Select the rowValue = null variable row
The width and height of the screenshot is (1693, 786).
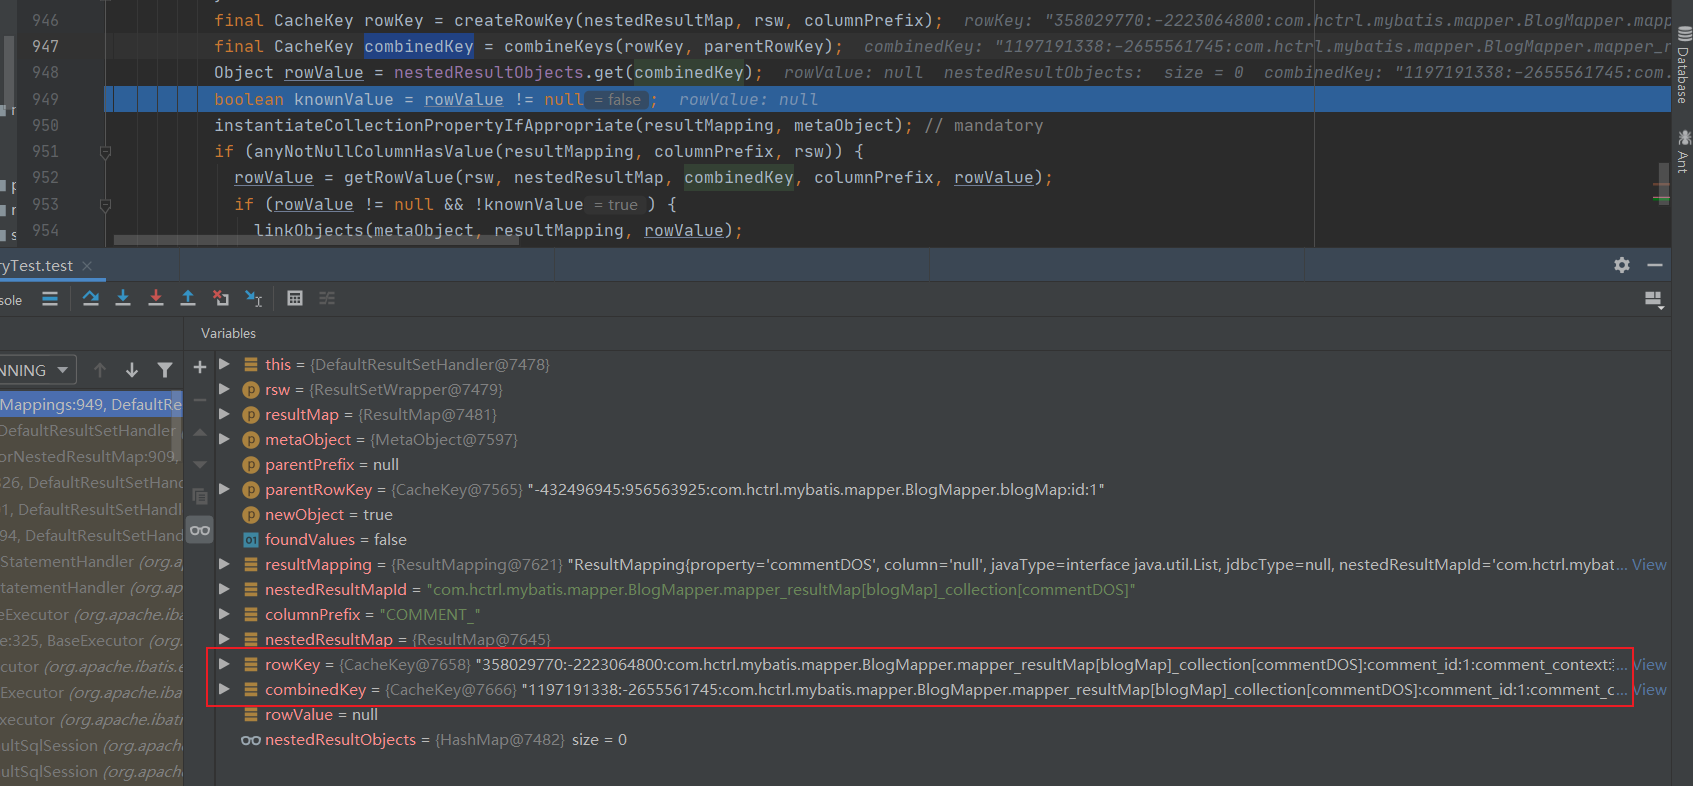tap(941, 714)
